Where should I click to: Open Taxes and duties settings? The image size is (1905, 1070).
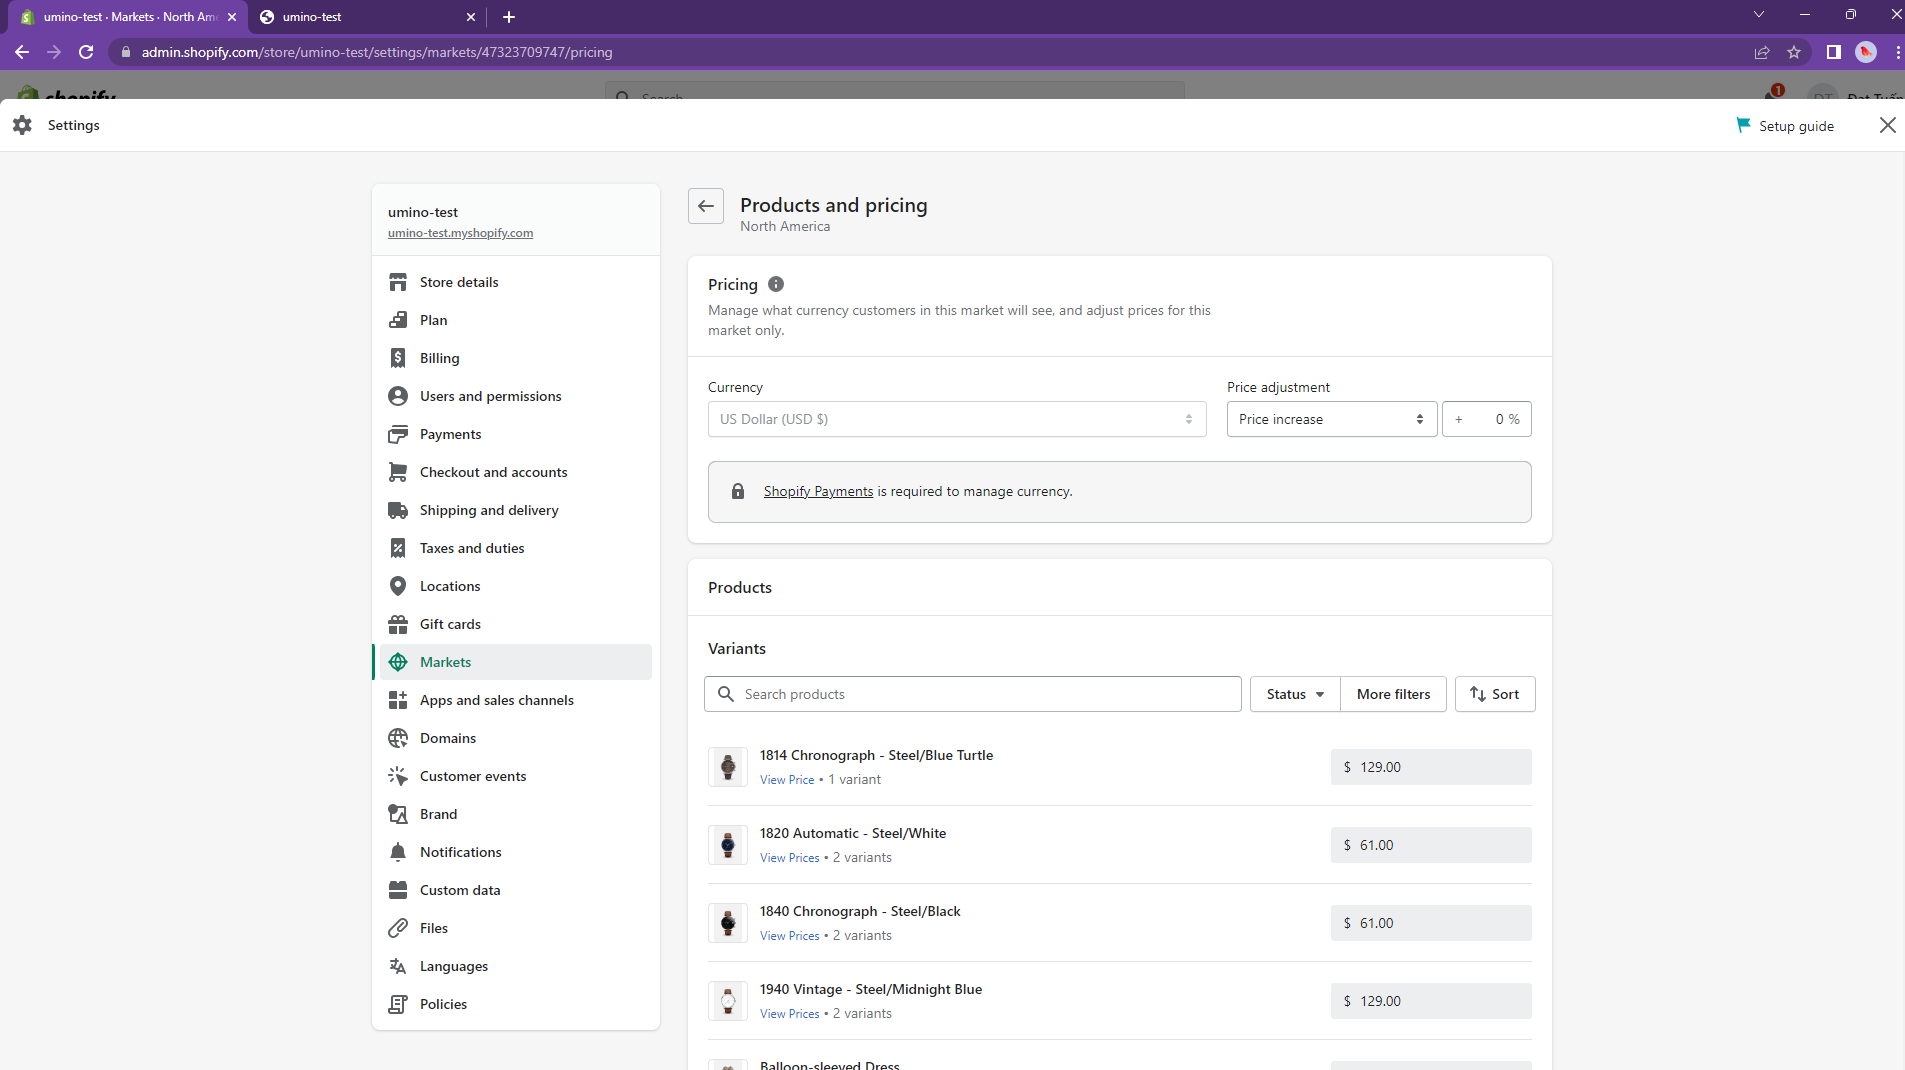(x=472, y=548)
